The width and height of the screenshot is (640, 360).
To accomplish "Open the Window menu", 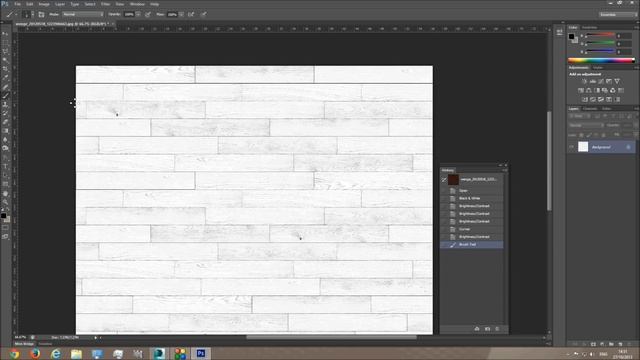I will coord(137,4).
